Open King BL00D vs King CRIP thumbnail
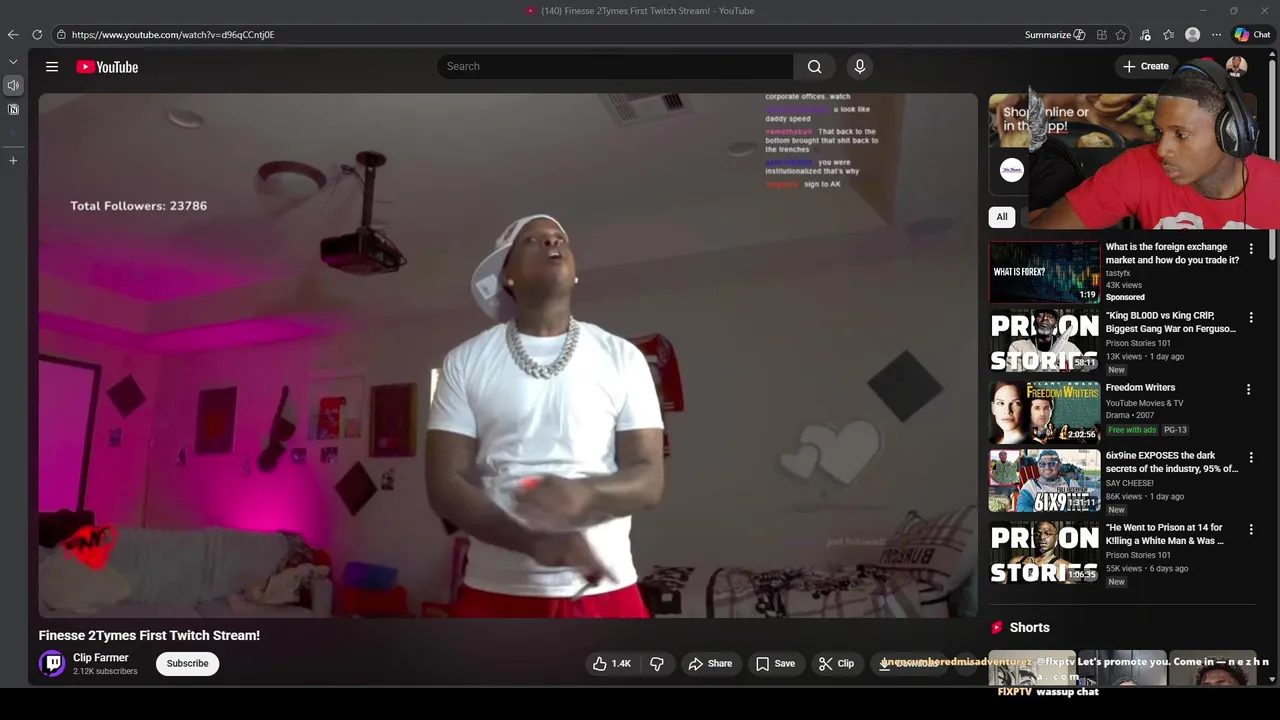Image resolution: width=1280 pixels, height=720 pixels. coord(1044,341)
